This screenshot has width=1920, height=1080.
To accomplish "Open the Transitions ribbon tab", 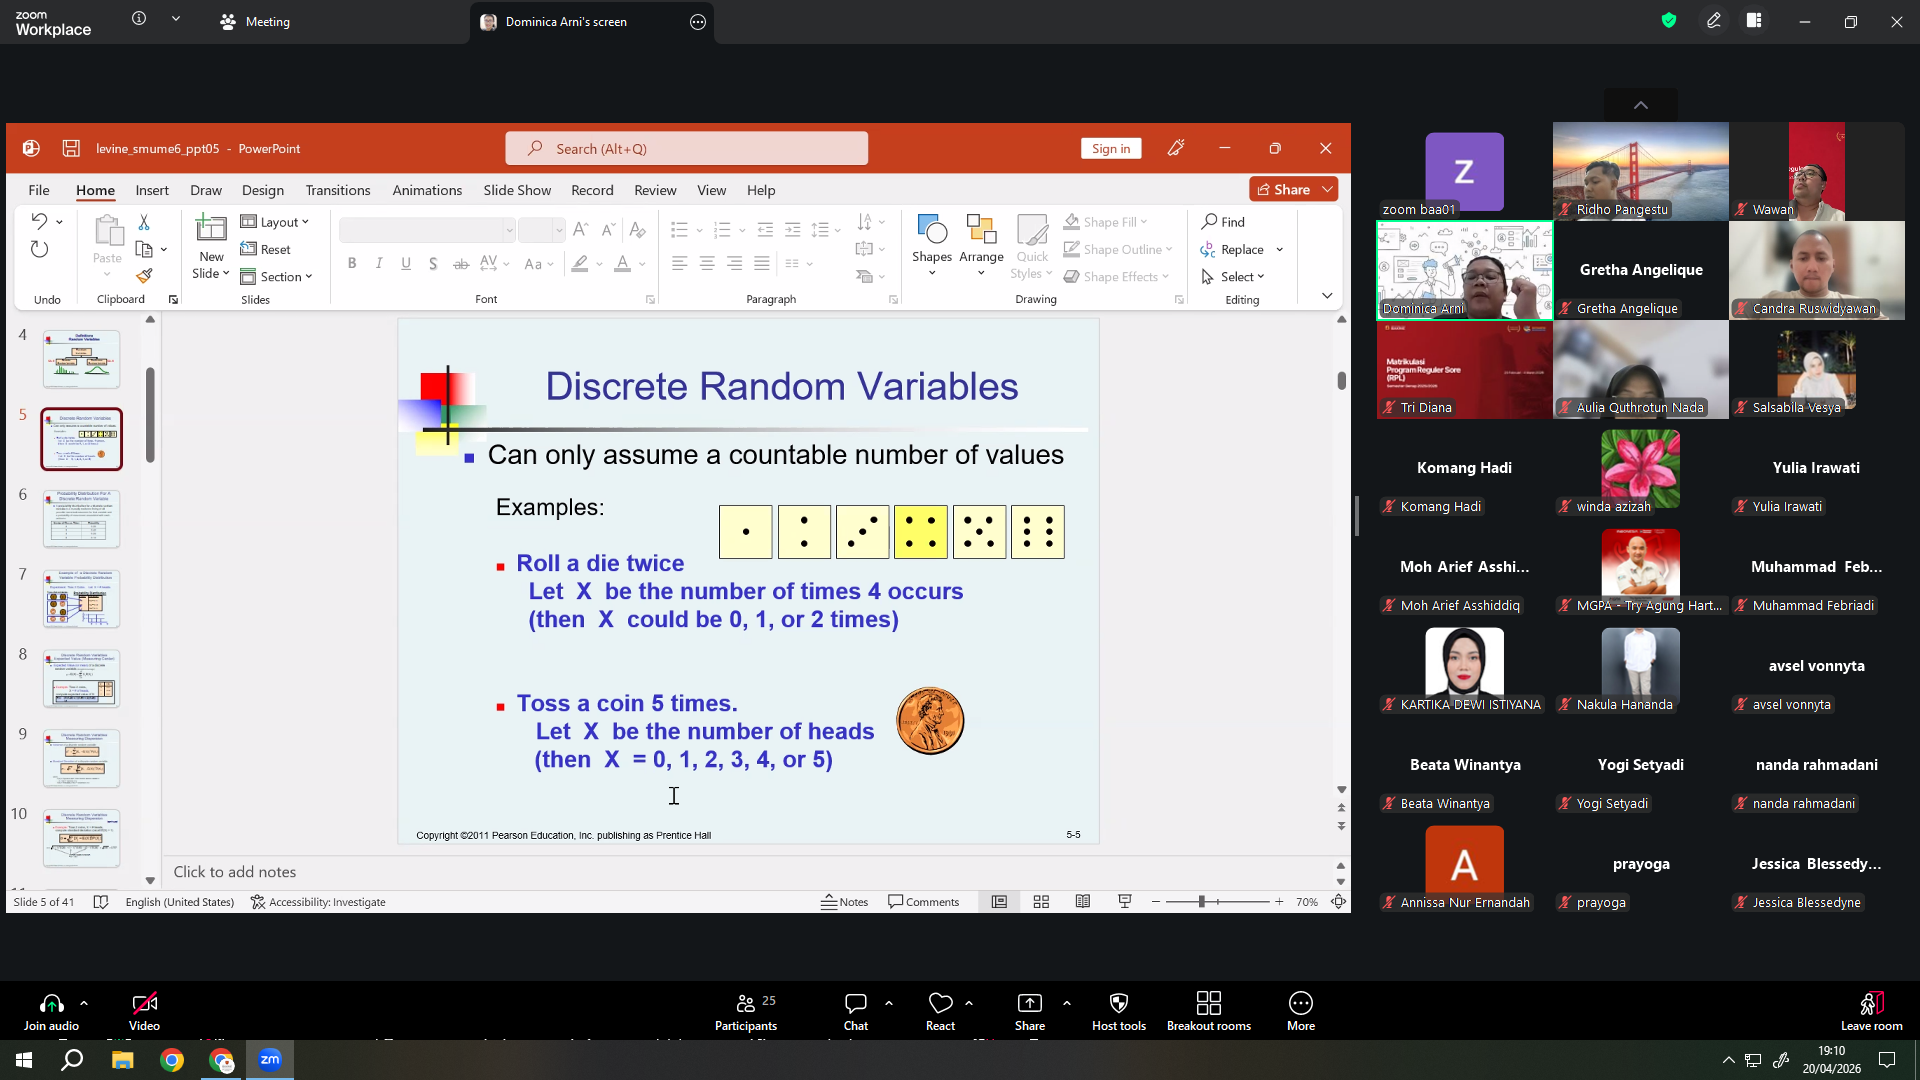I will tap(338, 190).
